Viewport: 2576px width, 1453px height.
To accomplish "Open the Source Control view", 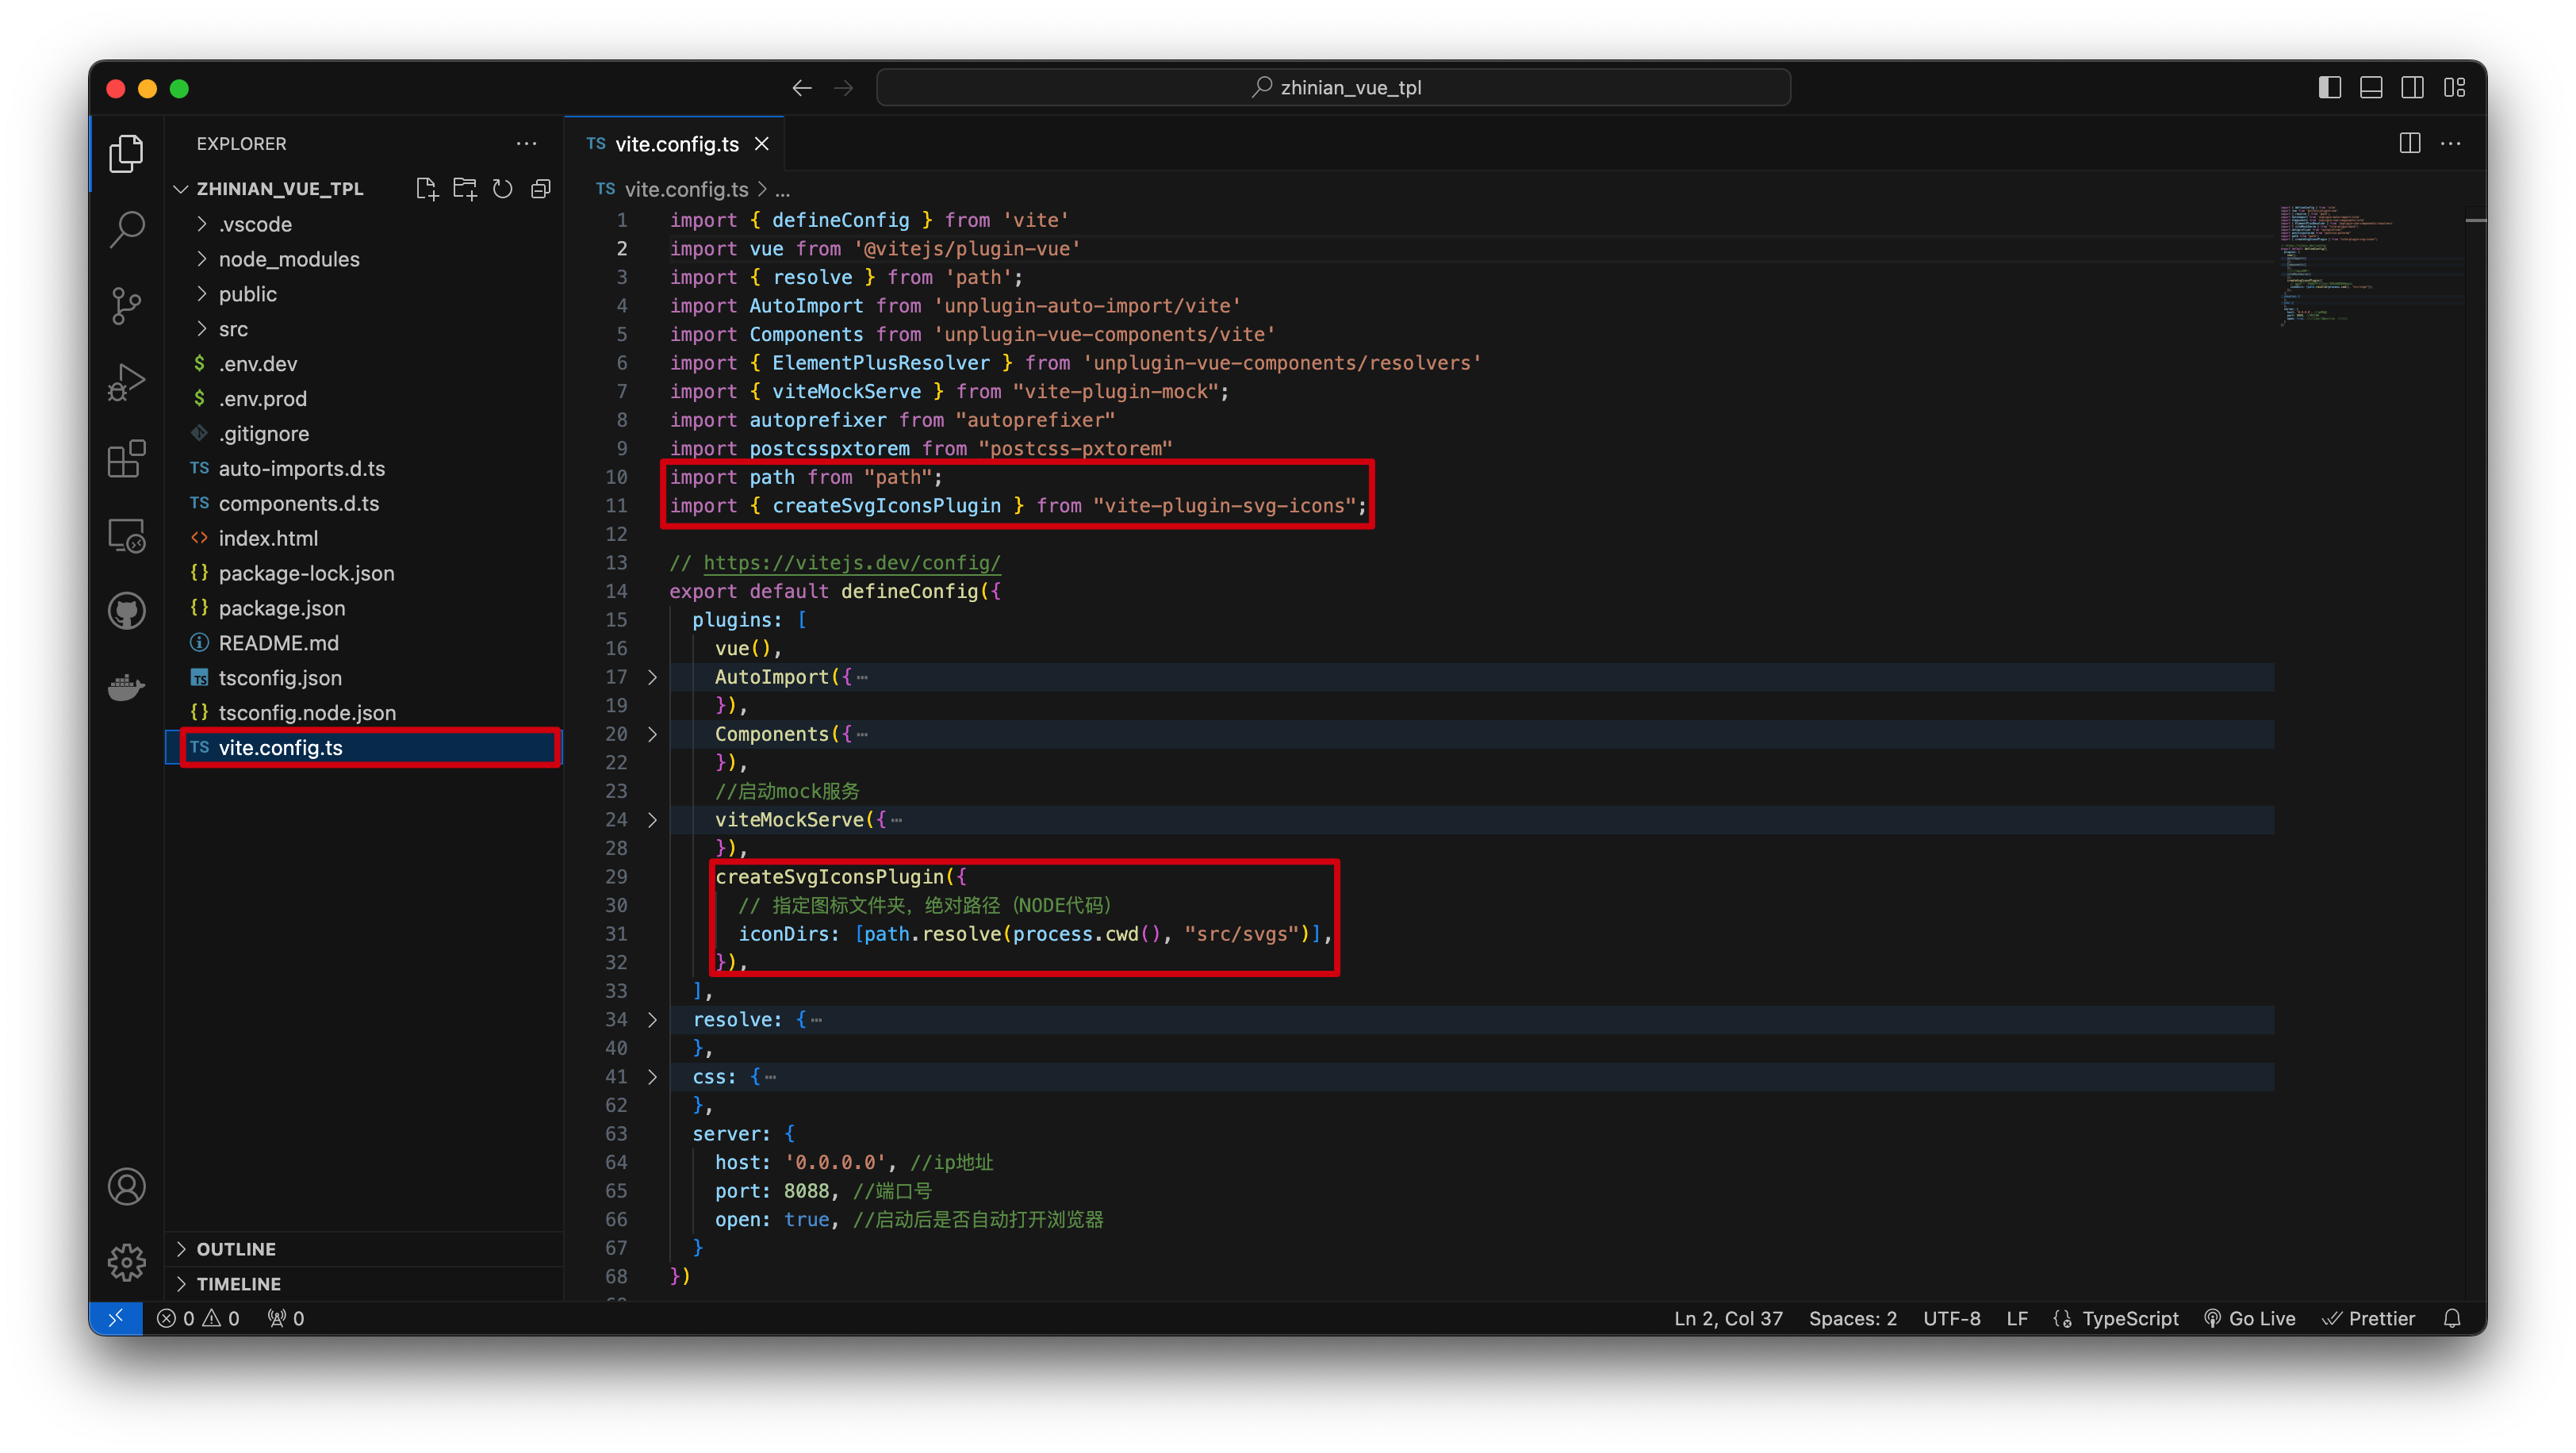I will point(126,306).
